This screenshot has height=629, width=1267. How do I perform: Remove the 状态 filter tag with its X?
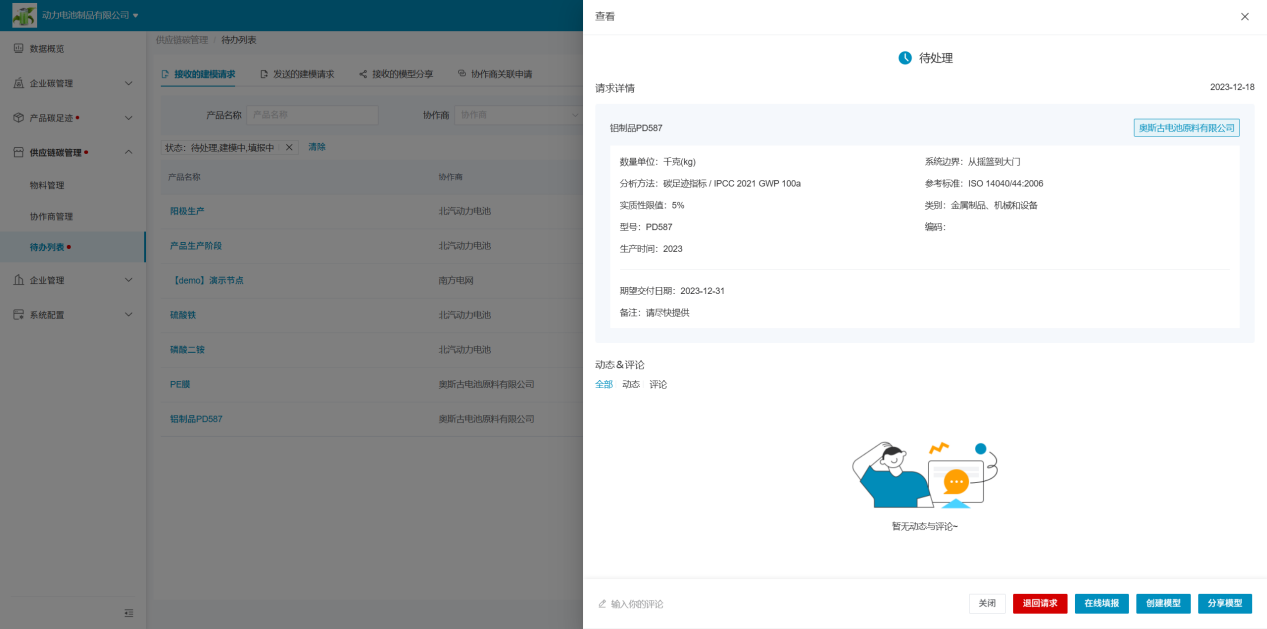[x=289, y=147]
